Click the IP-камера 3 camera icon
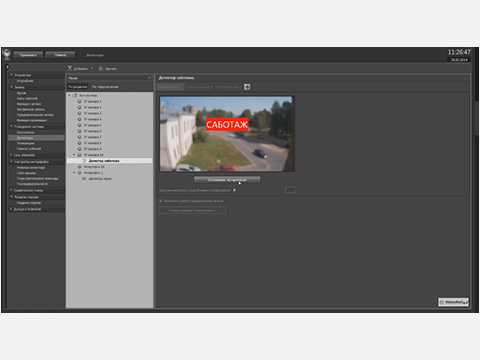Screen dimensions: 480x360 click(x=79, y=113)
